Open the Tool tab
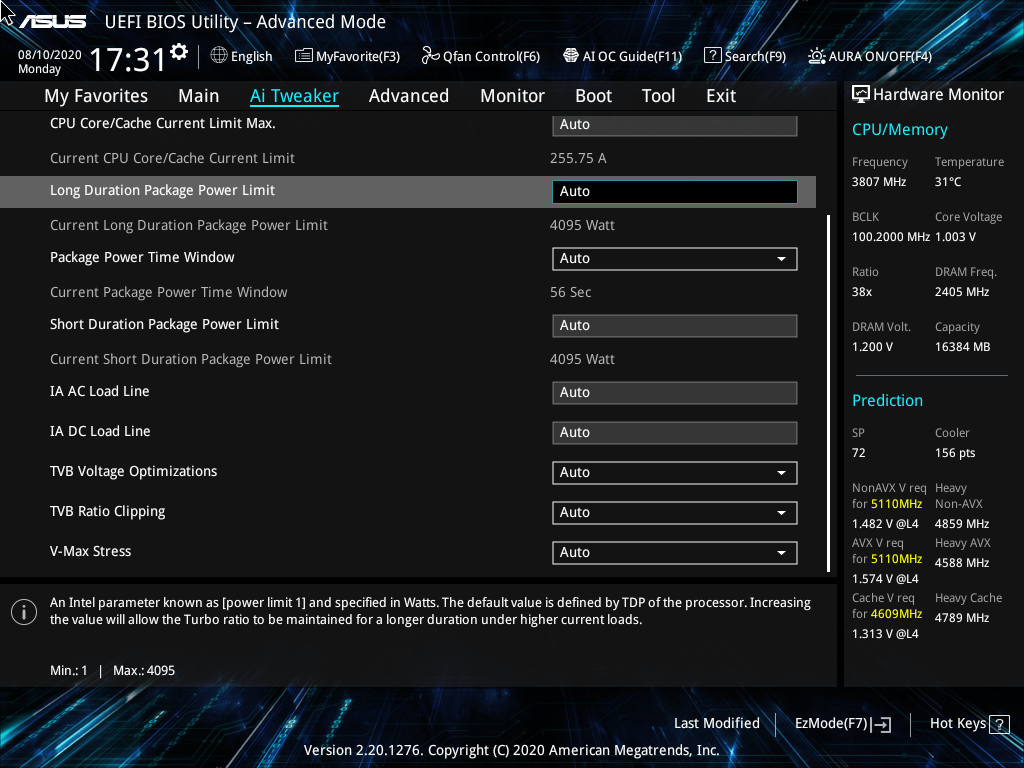1024x768 pixels. tap(658, 96)
